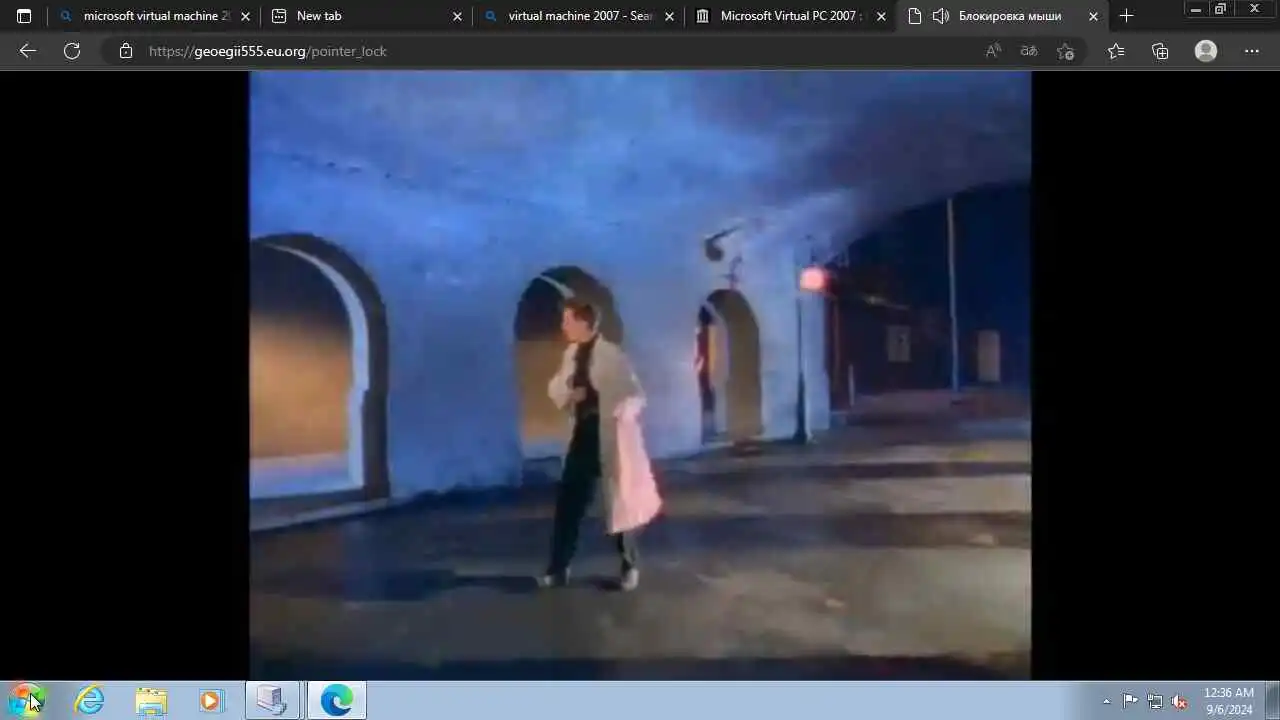Open the Collections panel

tap(1160, 51)
